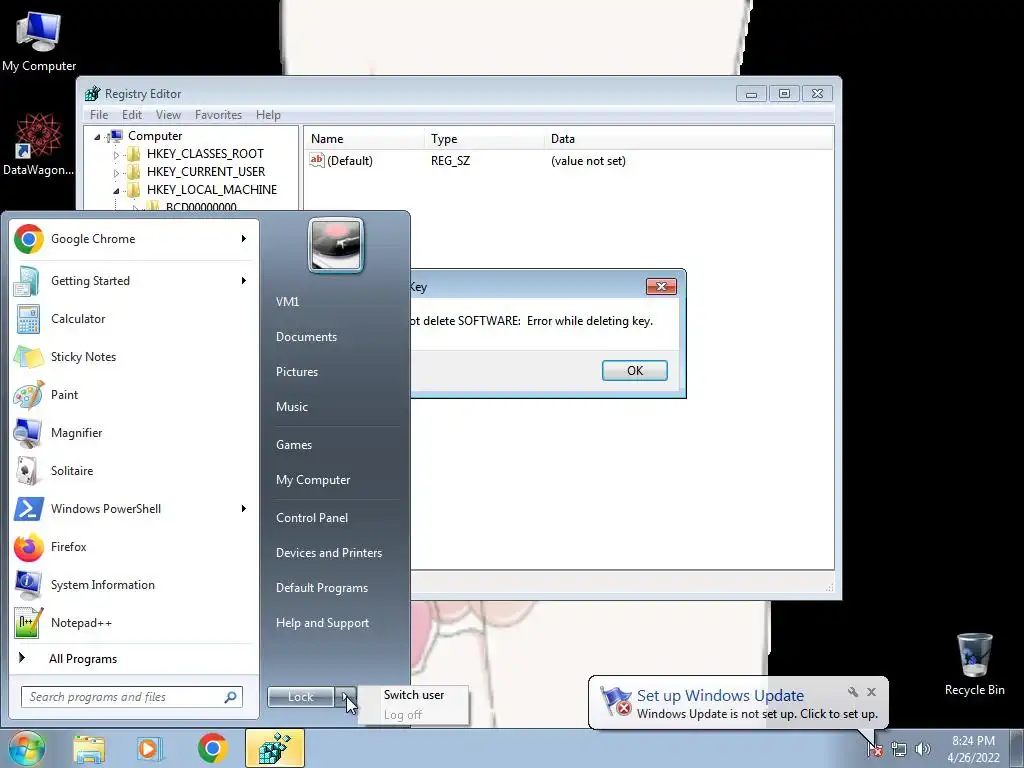Select My Computer desktop icon
Viewport: 1024px width, 768px height.
(x=39, y=40)
